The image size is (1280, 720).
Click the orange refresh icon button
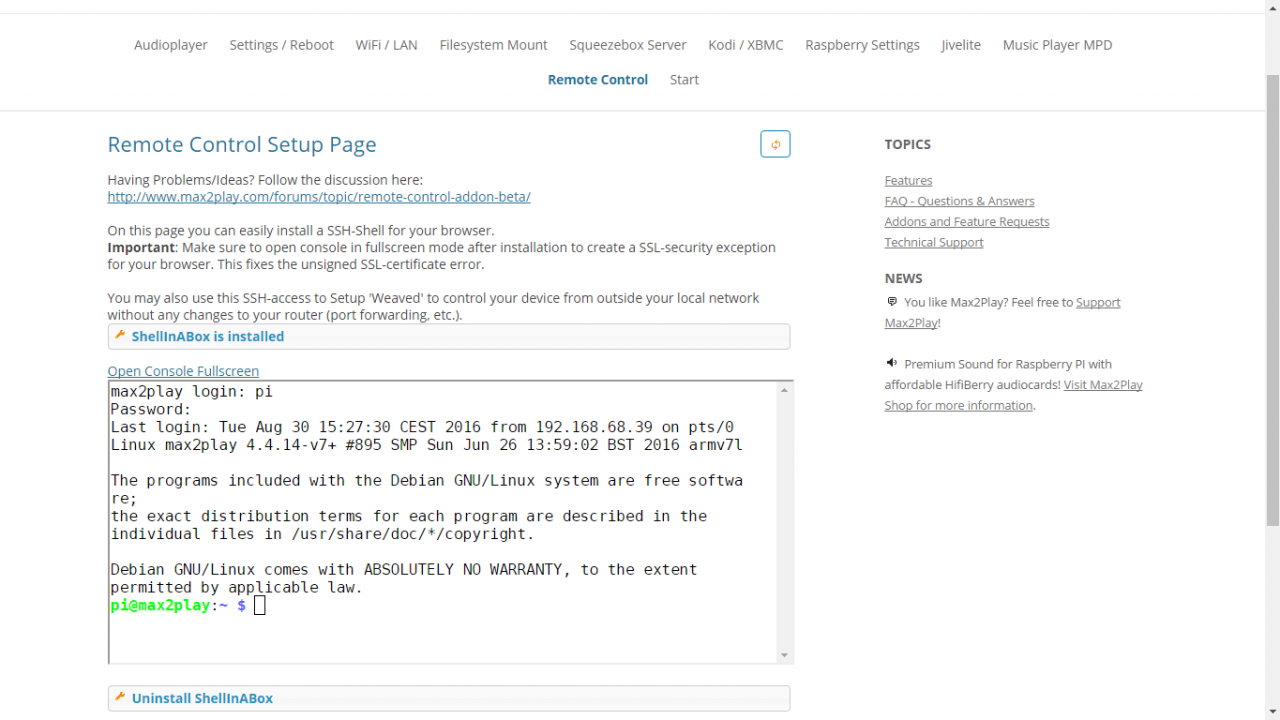tap(775, 144)
